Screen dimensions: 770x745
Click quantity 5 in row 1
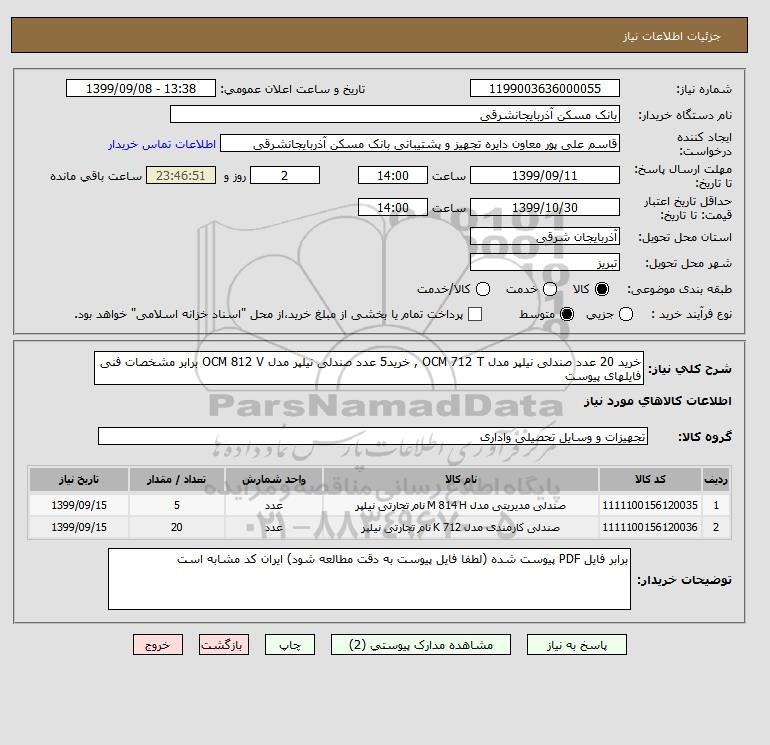[x=177, y=505]
